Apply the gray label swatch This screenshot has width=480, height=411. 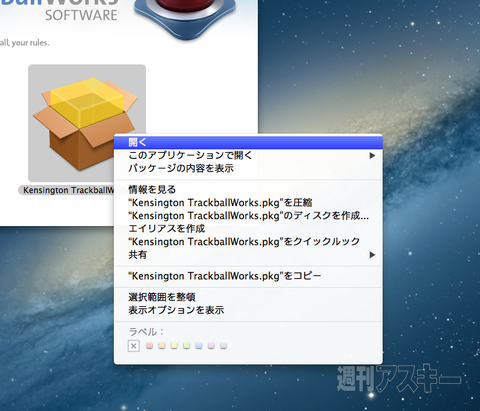pyautogui.click(x=223, y=346)
